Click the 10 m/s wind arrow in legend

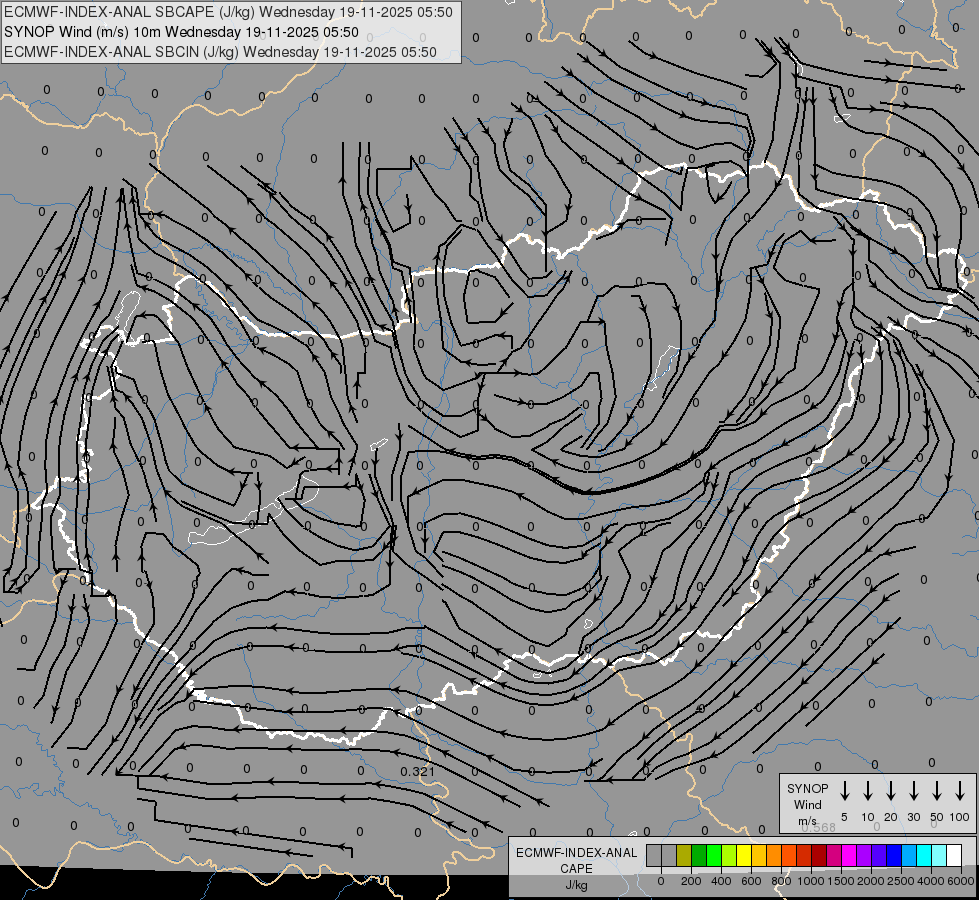pos(868,791)
